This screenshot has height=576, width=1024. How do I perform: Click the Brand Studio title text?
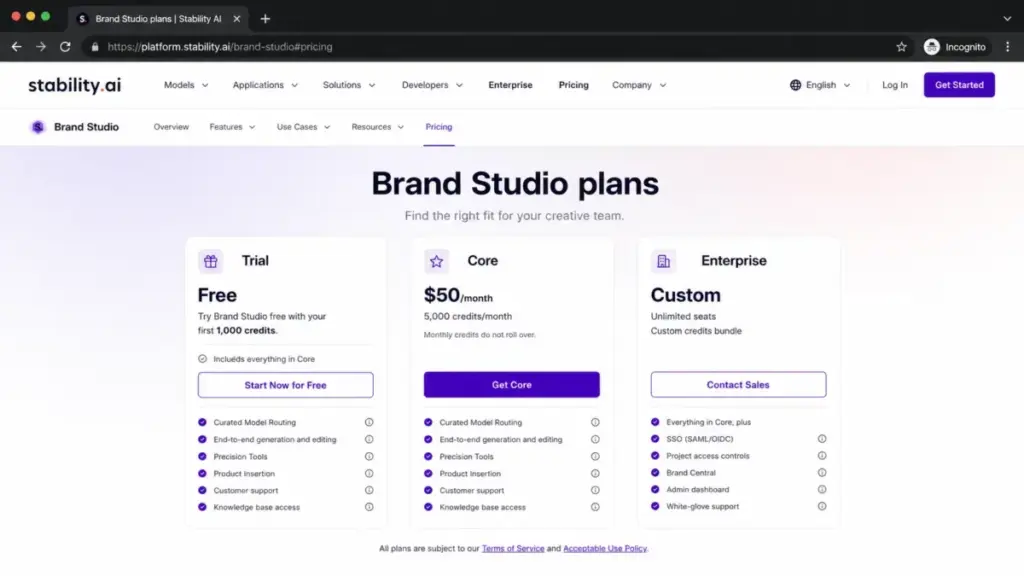coord(86,127)
